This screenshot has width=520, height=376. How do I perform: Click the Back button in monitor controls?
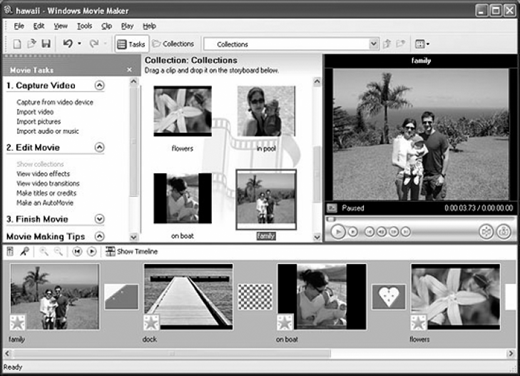[369, 231]
